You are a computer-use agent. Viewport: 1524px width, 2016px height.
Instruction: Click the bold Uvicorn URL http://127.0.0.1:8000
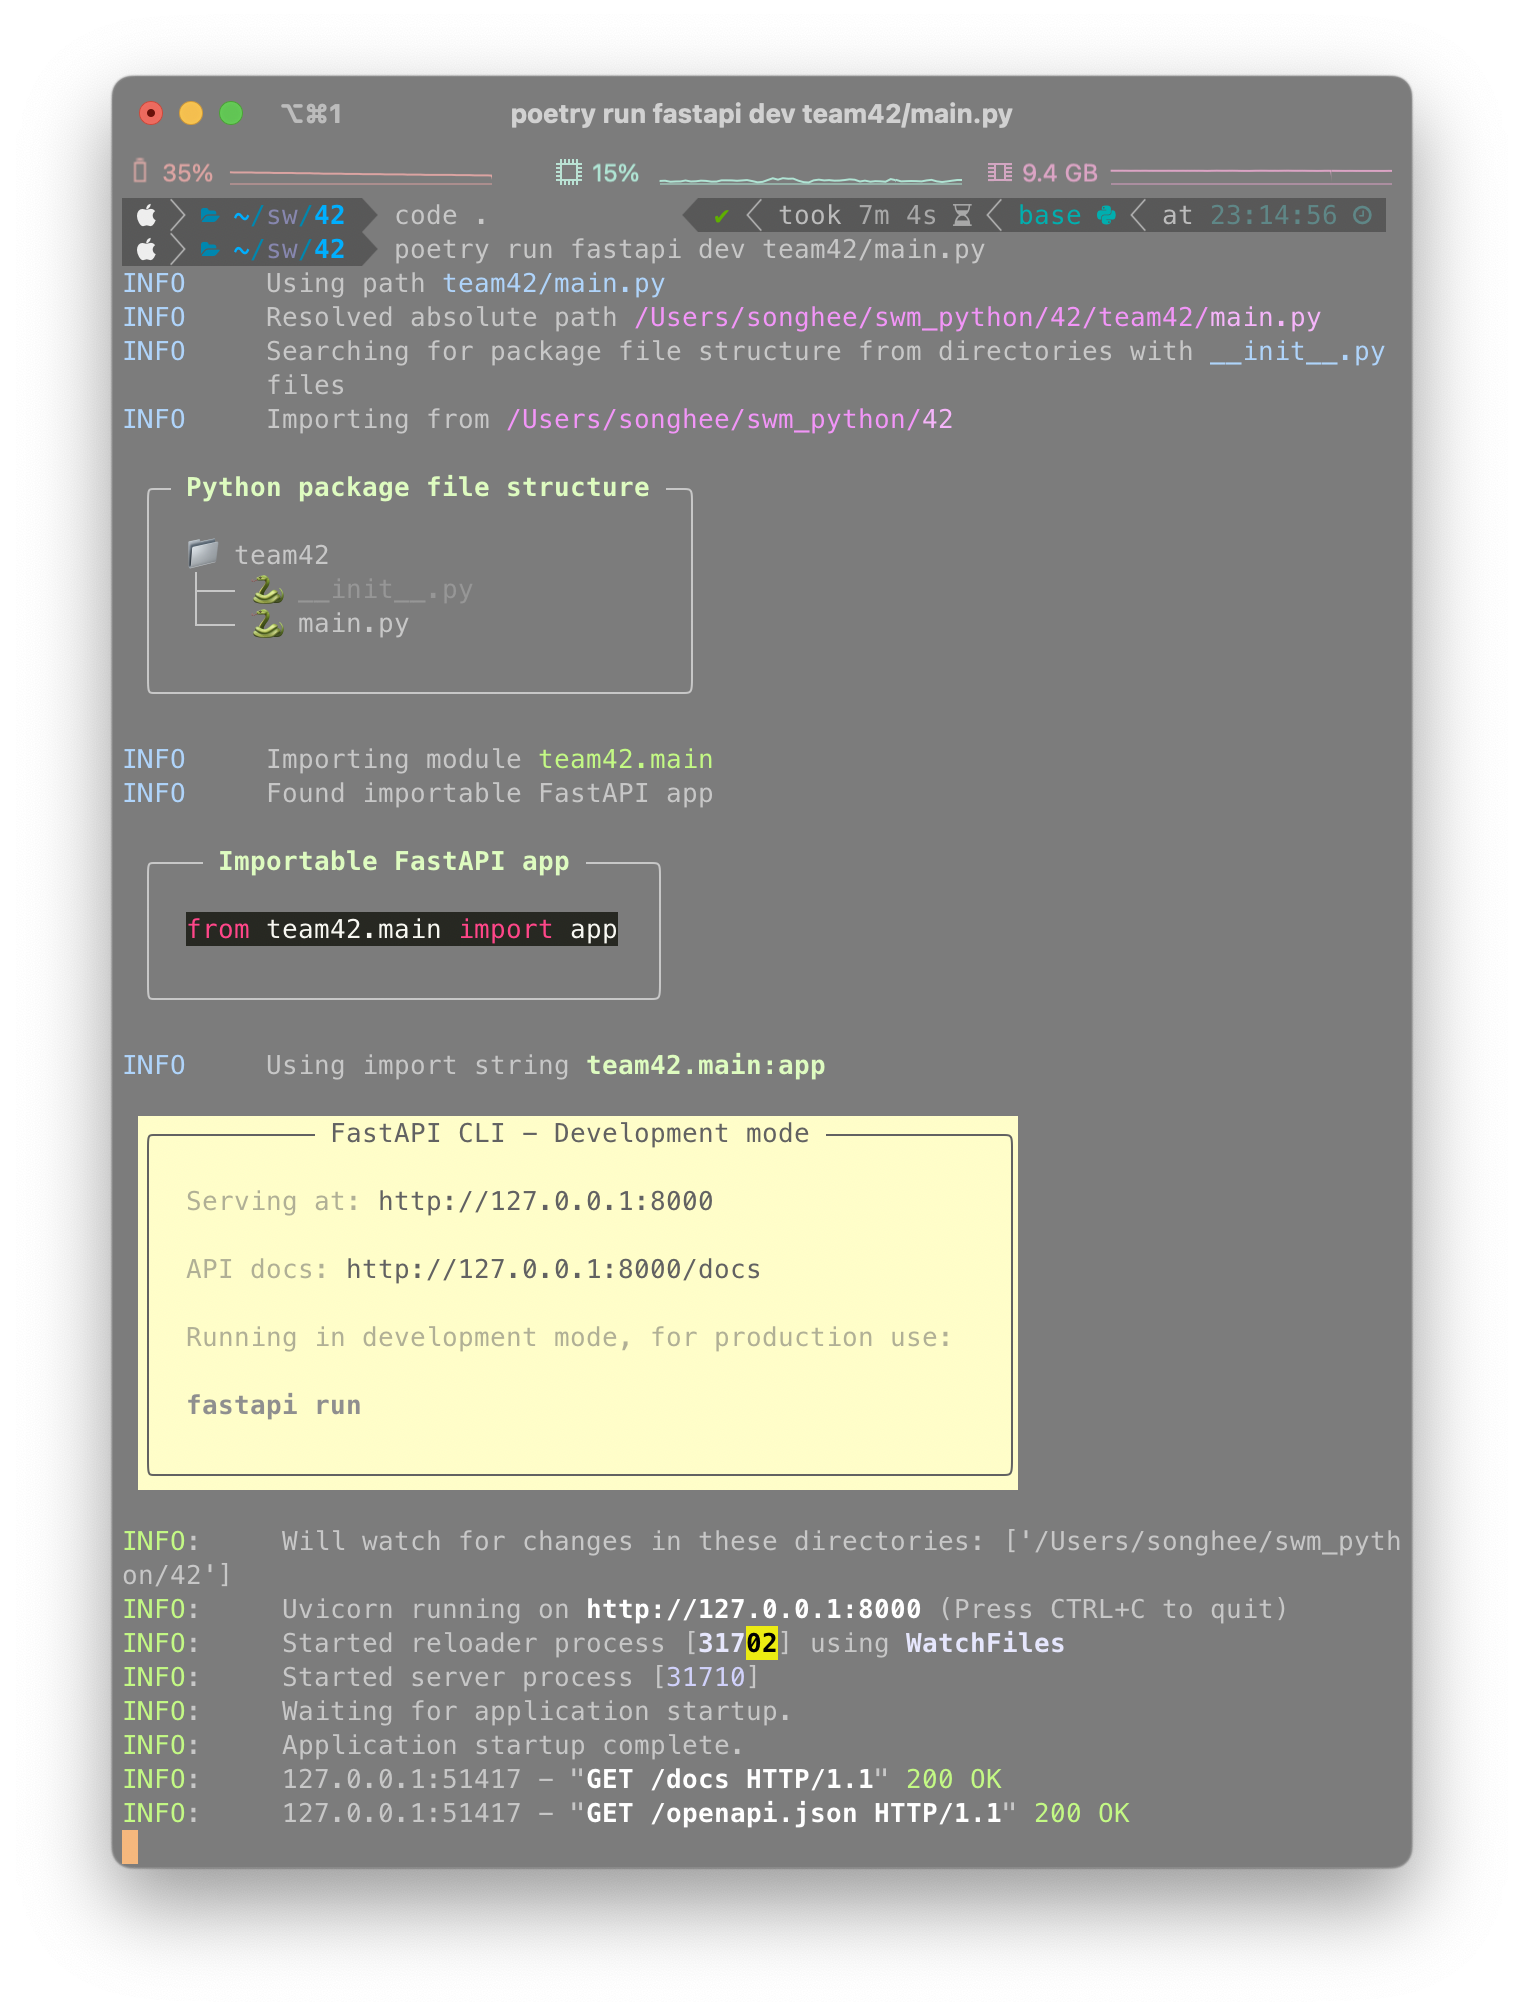coord(753,1609)
